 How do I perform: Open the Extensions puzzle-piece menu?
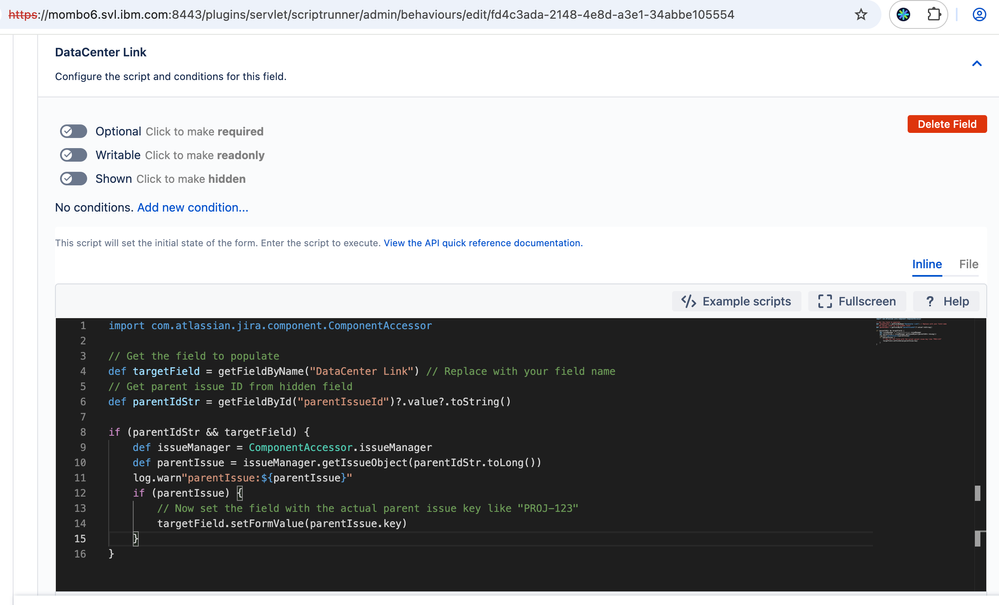(934, 14)
